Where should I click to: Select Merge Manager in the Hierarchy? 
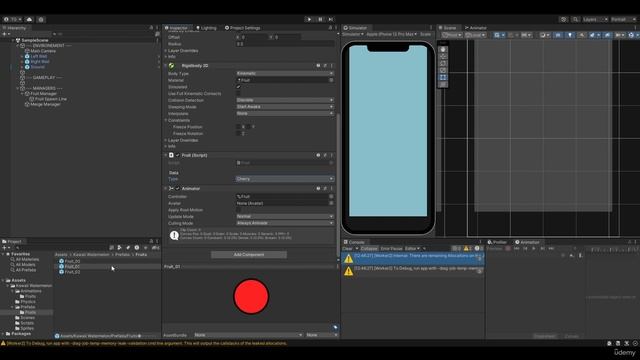coord(45,104)
